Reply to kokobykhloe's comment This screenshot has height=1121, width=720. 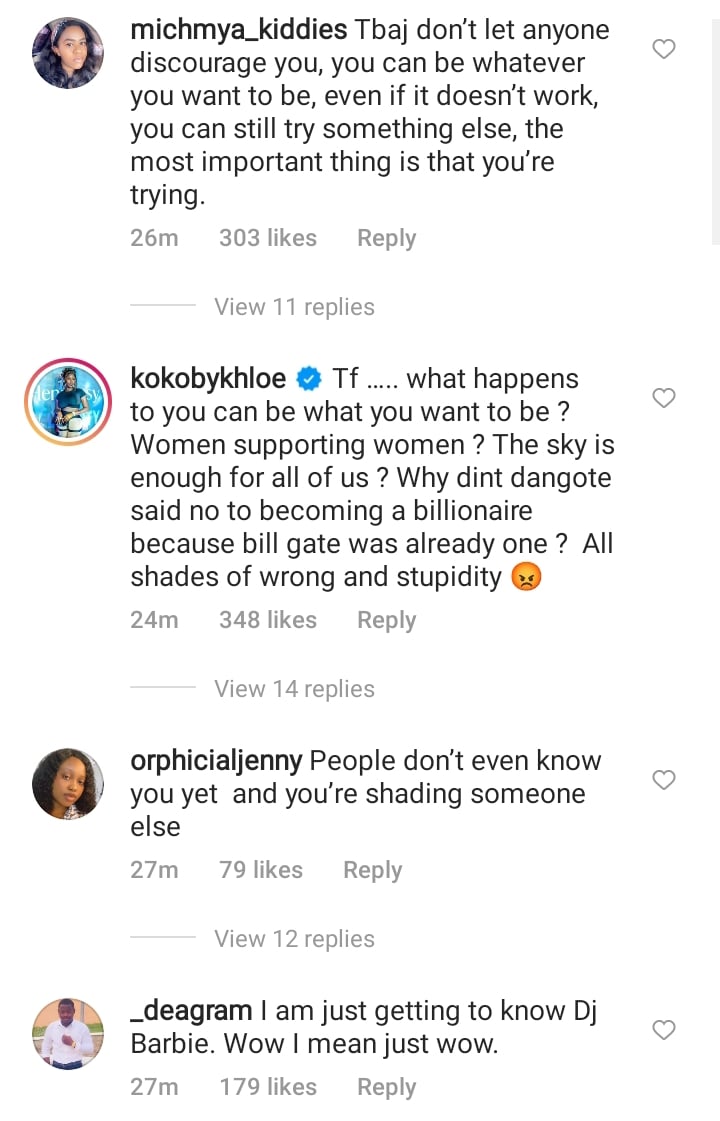point(386,620)
